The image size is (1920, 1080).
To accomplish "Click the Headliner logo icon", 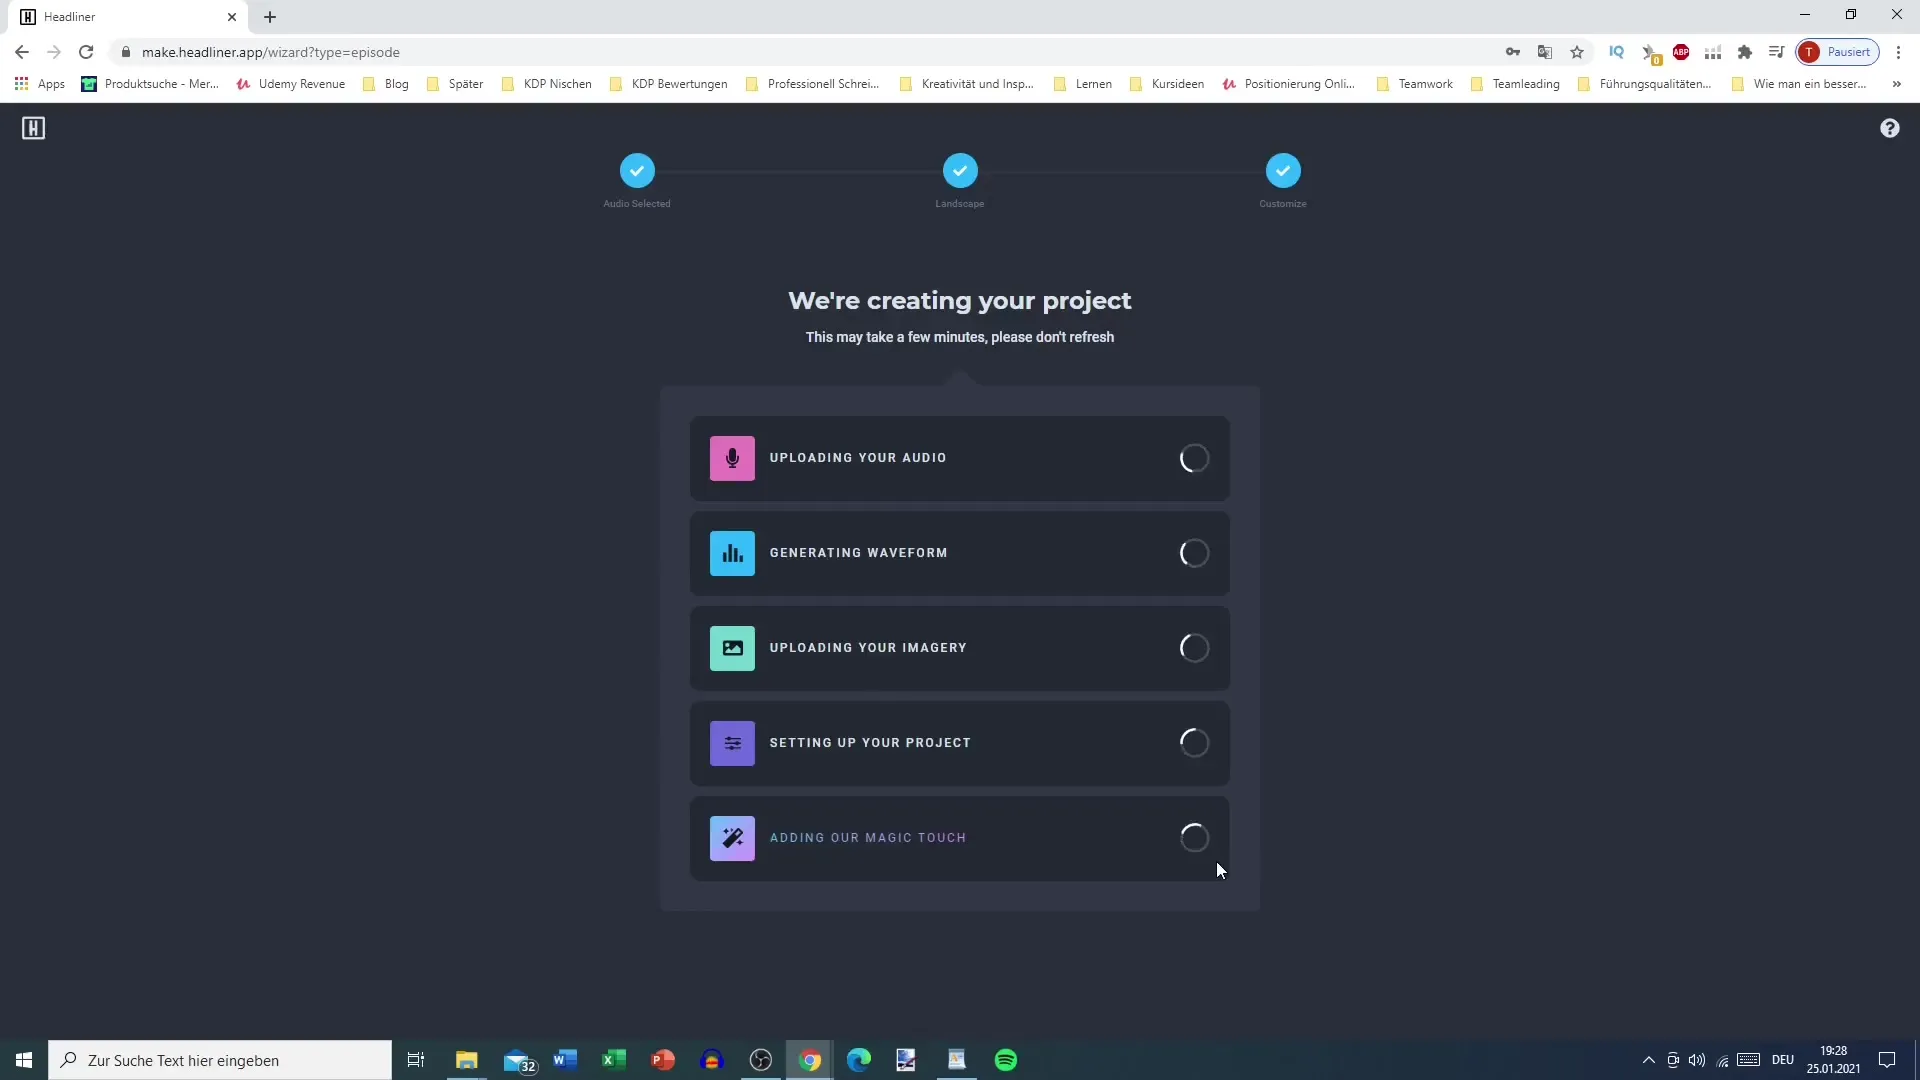I will [x=33, y=128].
